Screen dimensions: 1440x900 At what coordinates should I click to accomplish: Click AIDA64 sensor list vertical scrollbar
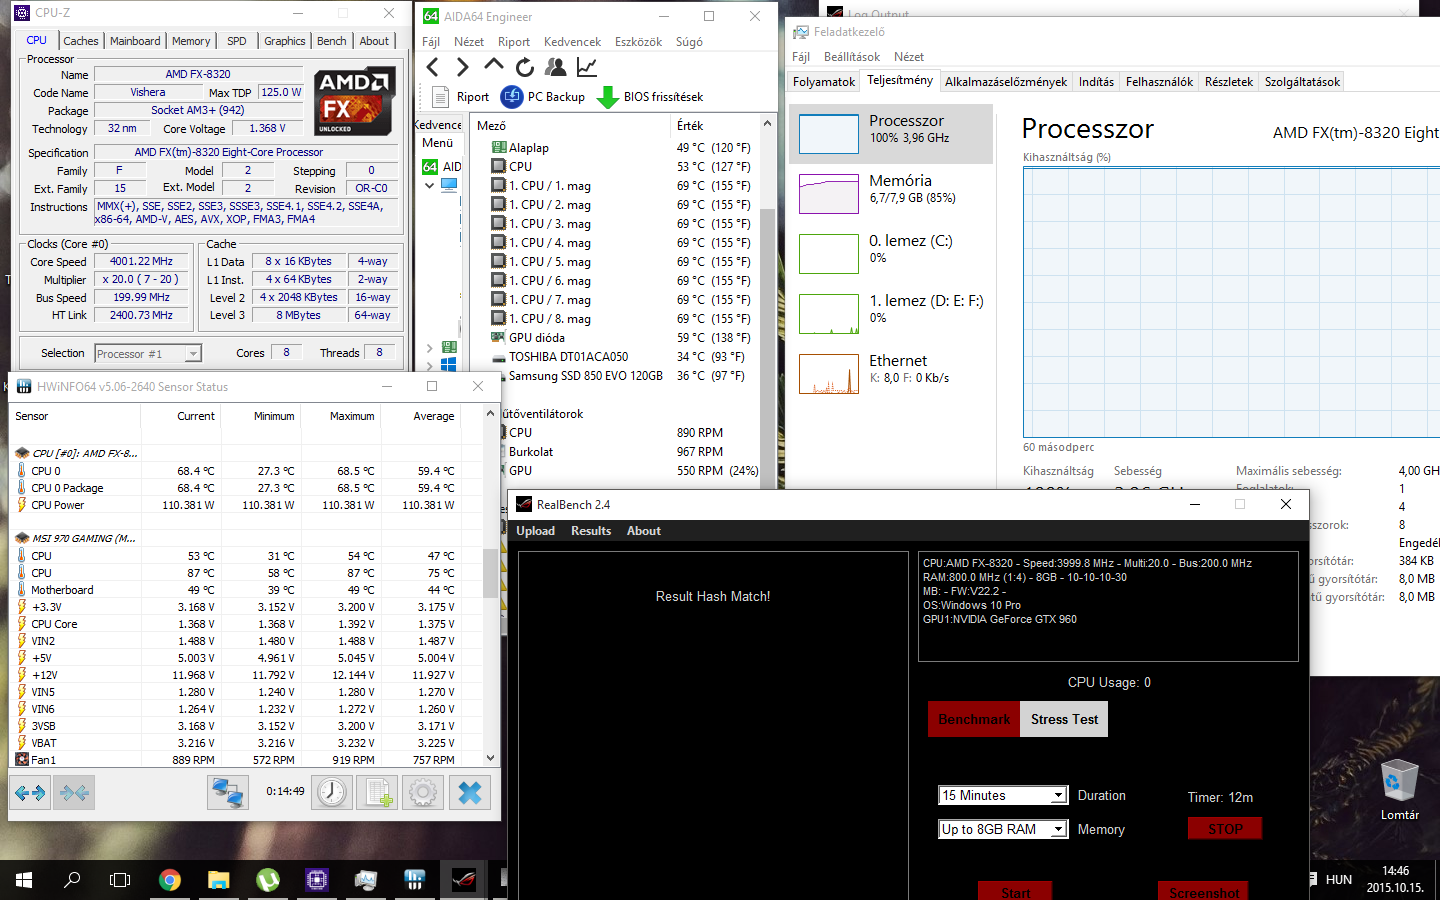tap(767, 300)
